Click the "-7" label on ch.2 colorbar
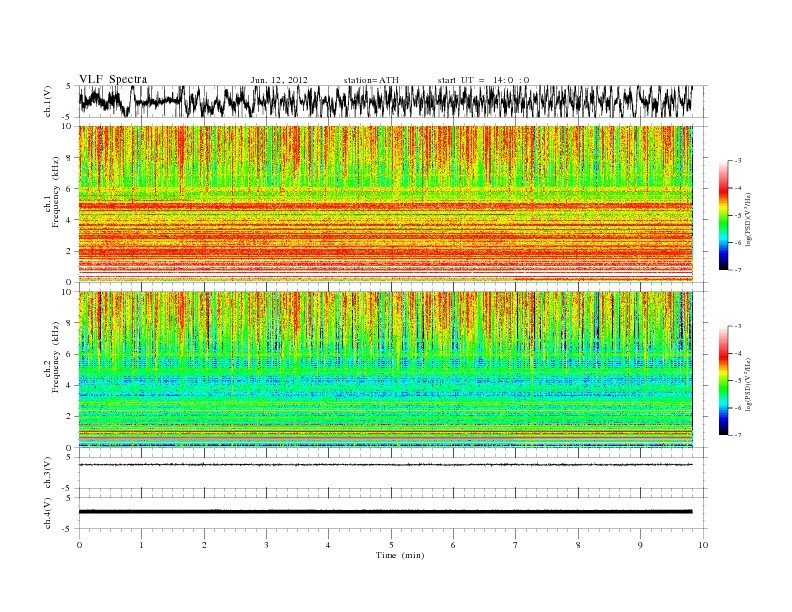Screen dimensions: 792x612 737,435
